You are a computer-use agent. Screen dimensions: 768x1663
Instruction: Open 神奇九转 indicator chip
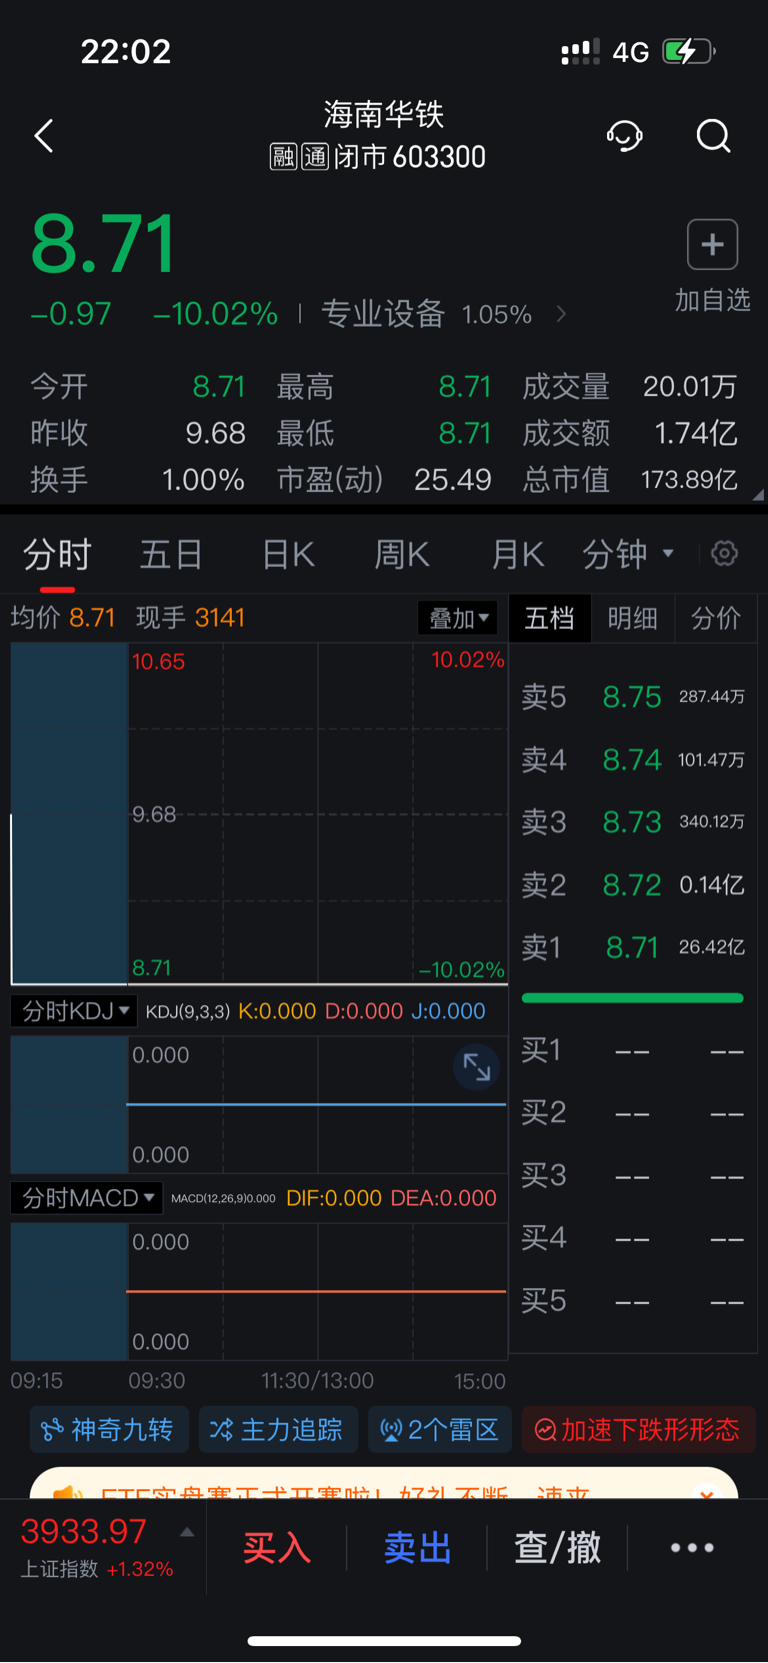(108, 1430)
